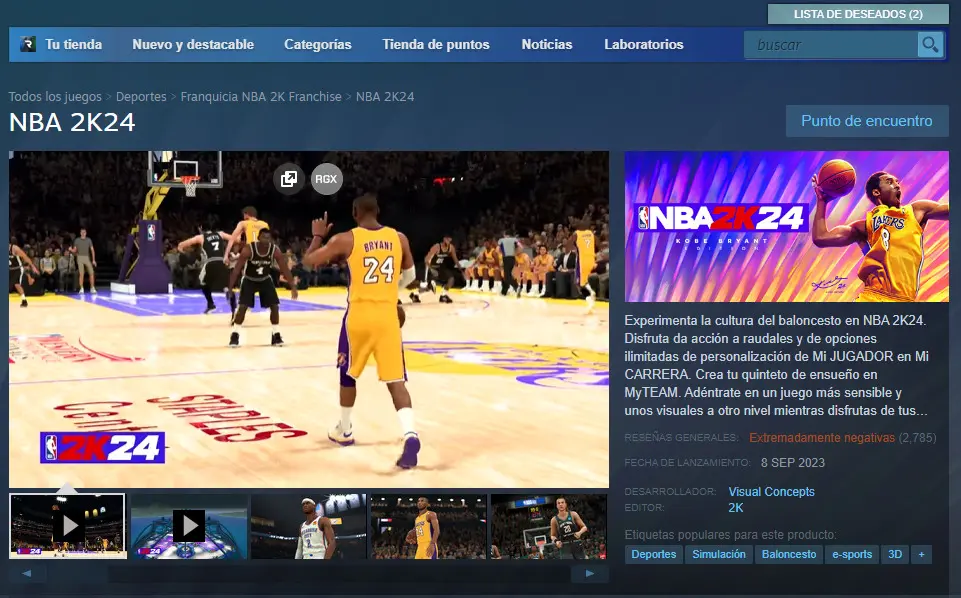961x598 pixels.
Task: Open the gallery popout icon on video
Action: pos(289,179)
